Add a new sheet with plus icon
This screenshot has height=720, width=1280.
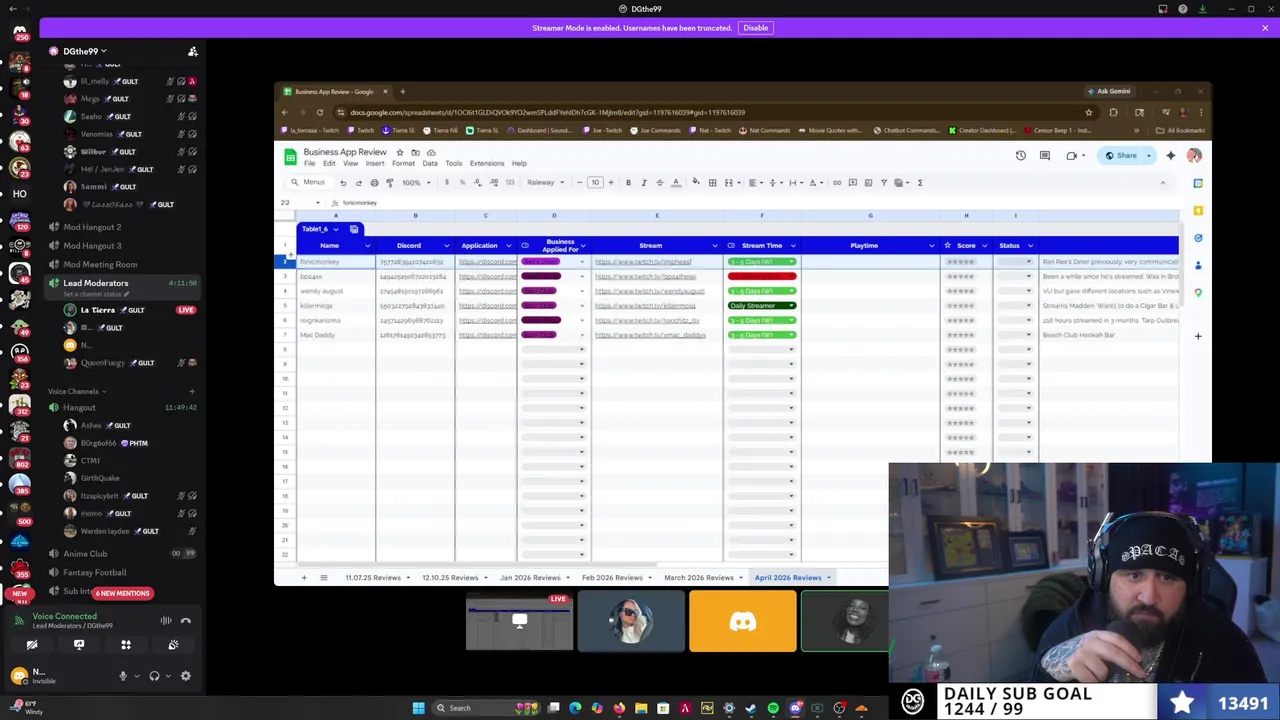(304, 578)
